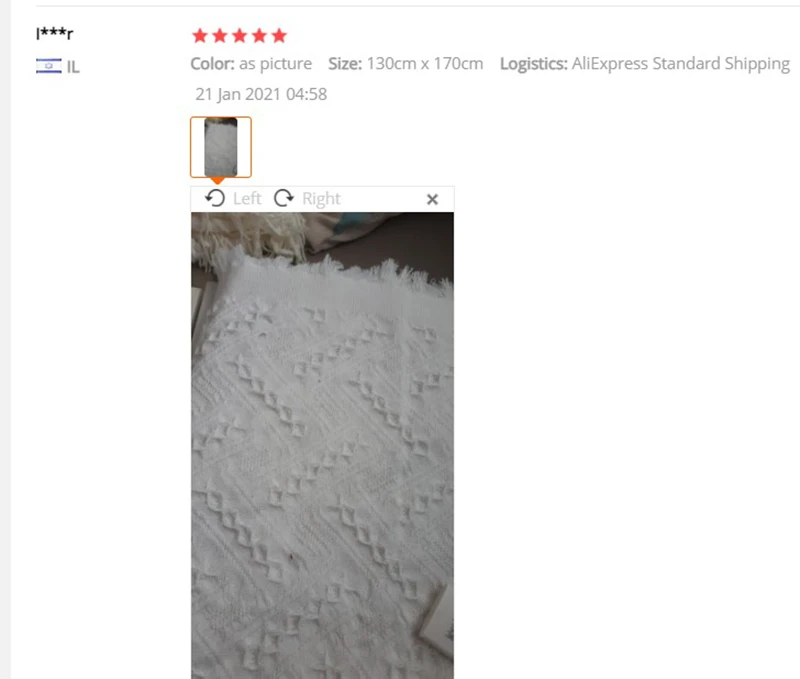Click the third red rating star

239,36
